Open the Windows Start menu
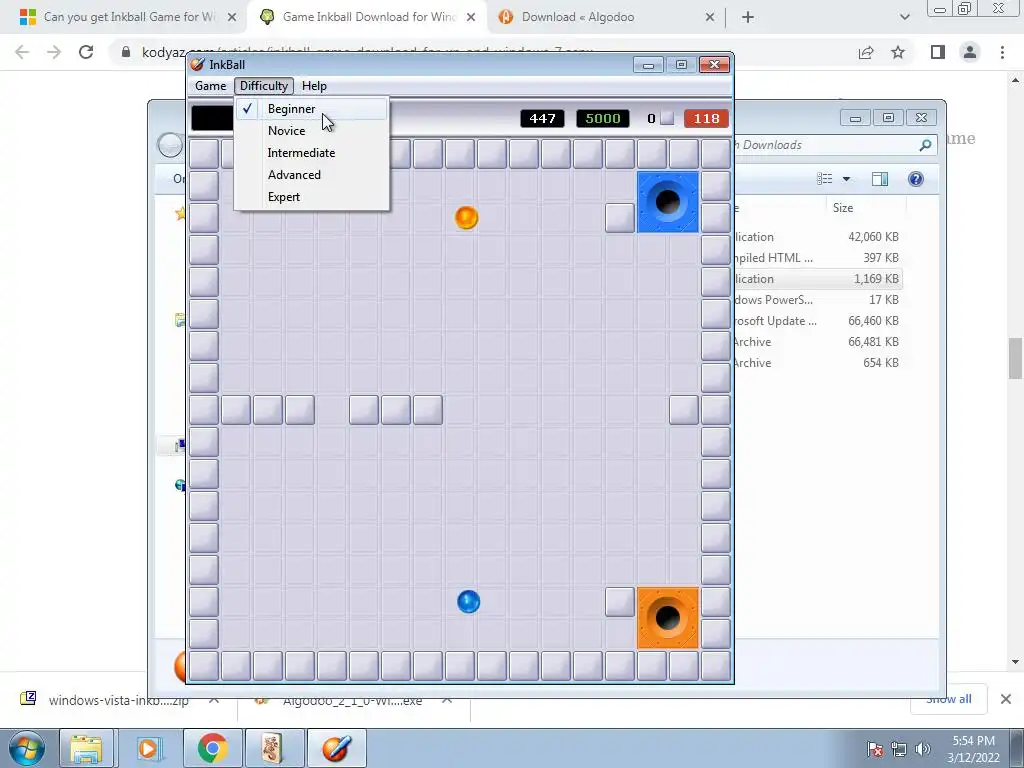Screen dimensions: 1024x768 tap(26, 748)
